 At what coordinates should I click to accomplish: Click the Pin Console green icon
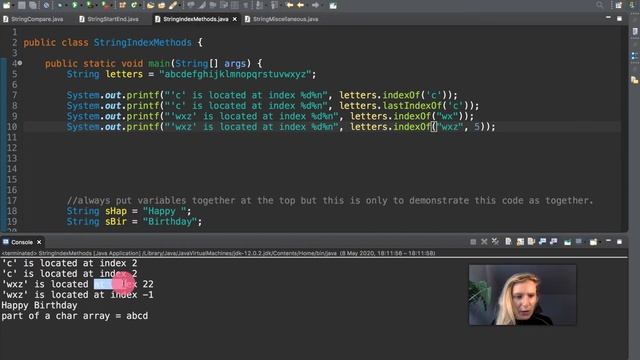567,242
